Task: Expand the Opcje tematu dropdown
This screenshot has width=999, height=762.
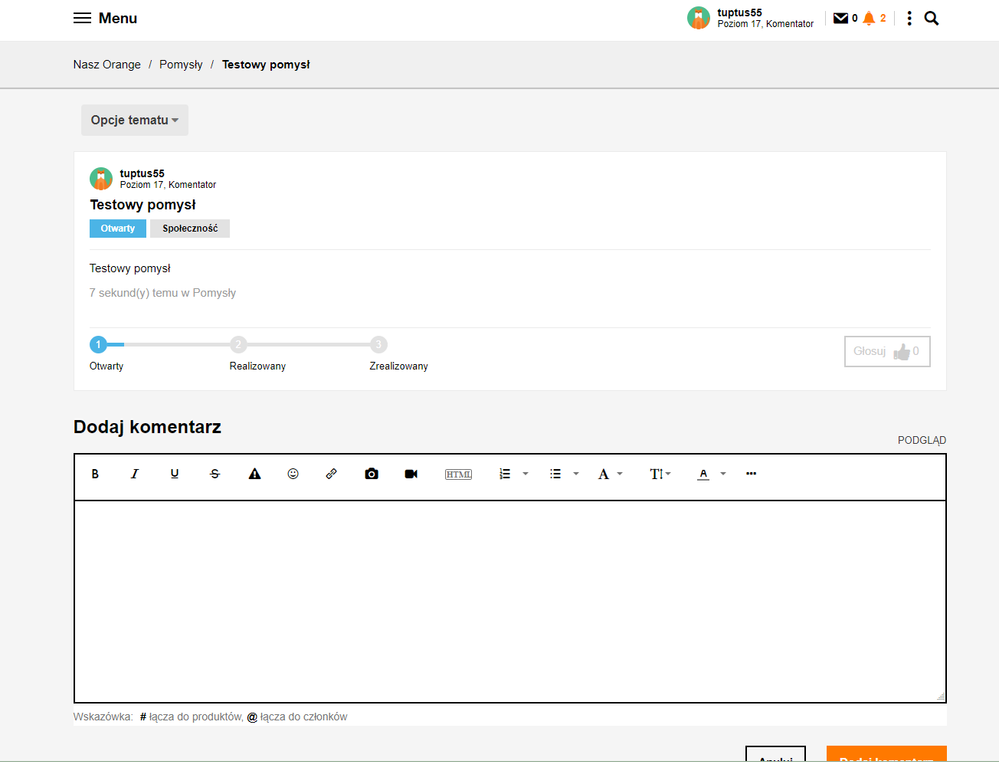Action: click(134, 120)
